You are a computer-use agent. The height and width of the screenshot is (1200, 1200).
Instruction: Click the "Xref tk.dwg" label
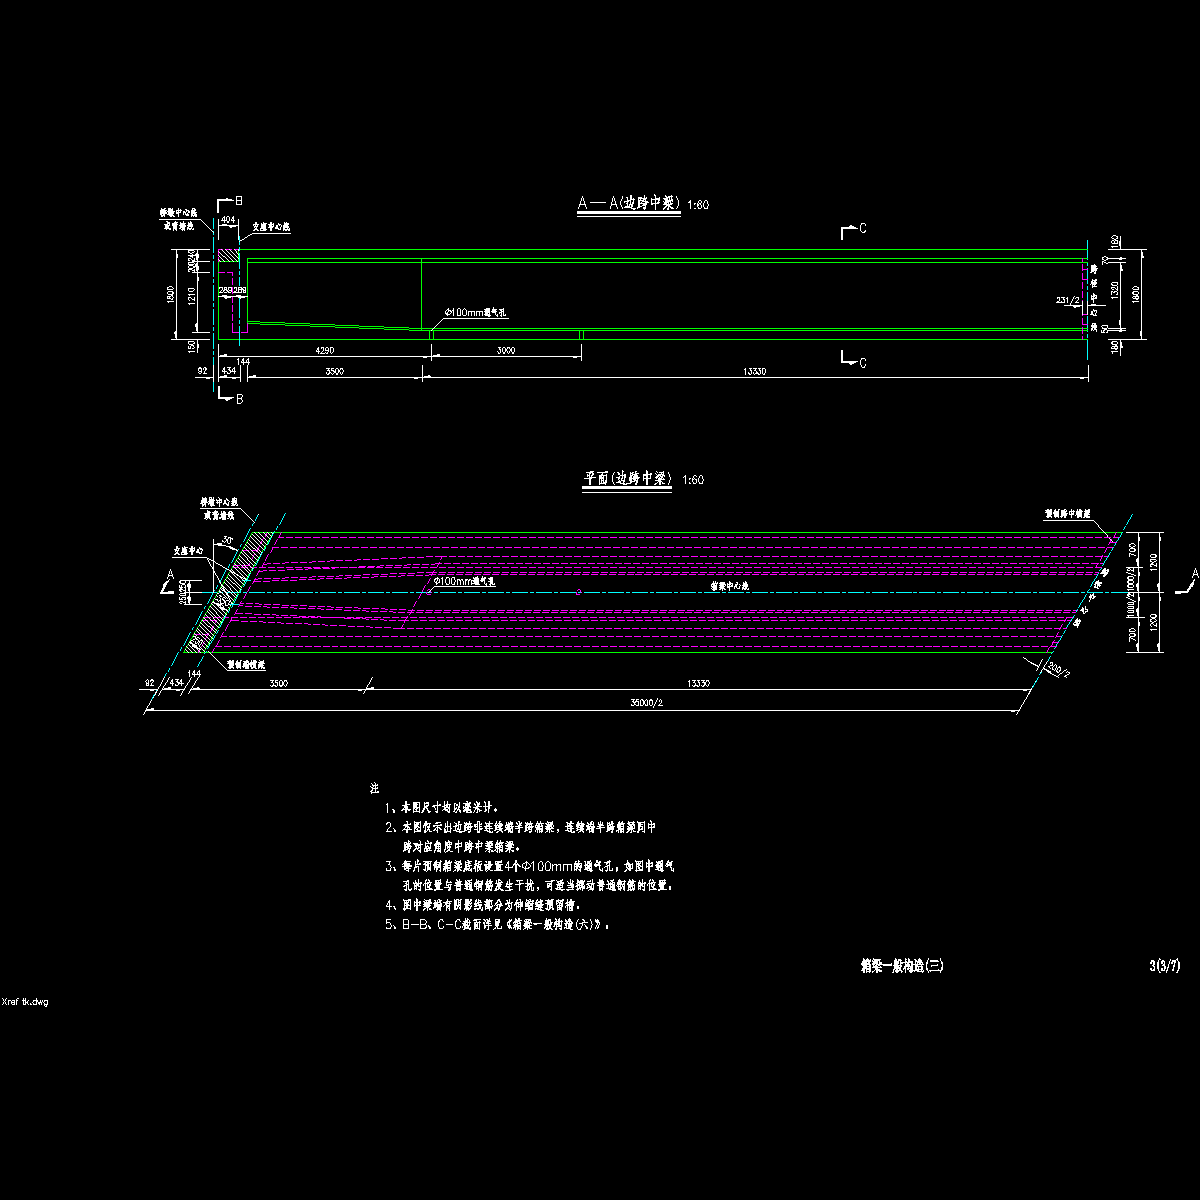click(x=26, y=1001)
